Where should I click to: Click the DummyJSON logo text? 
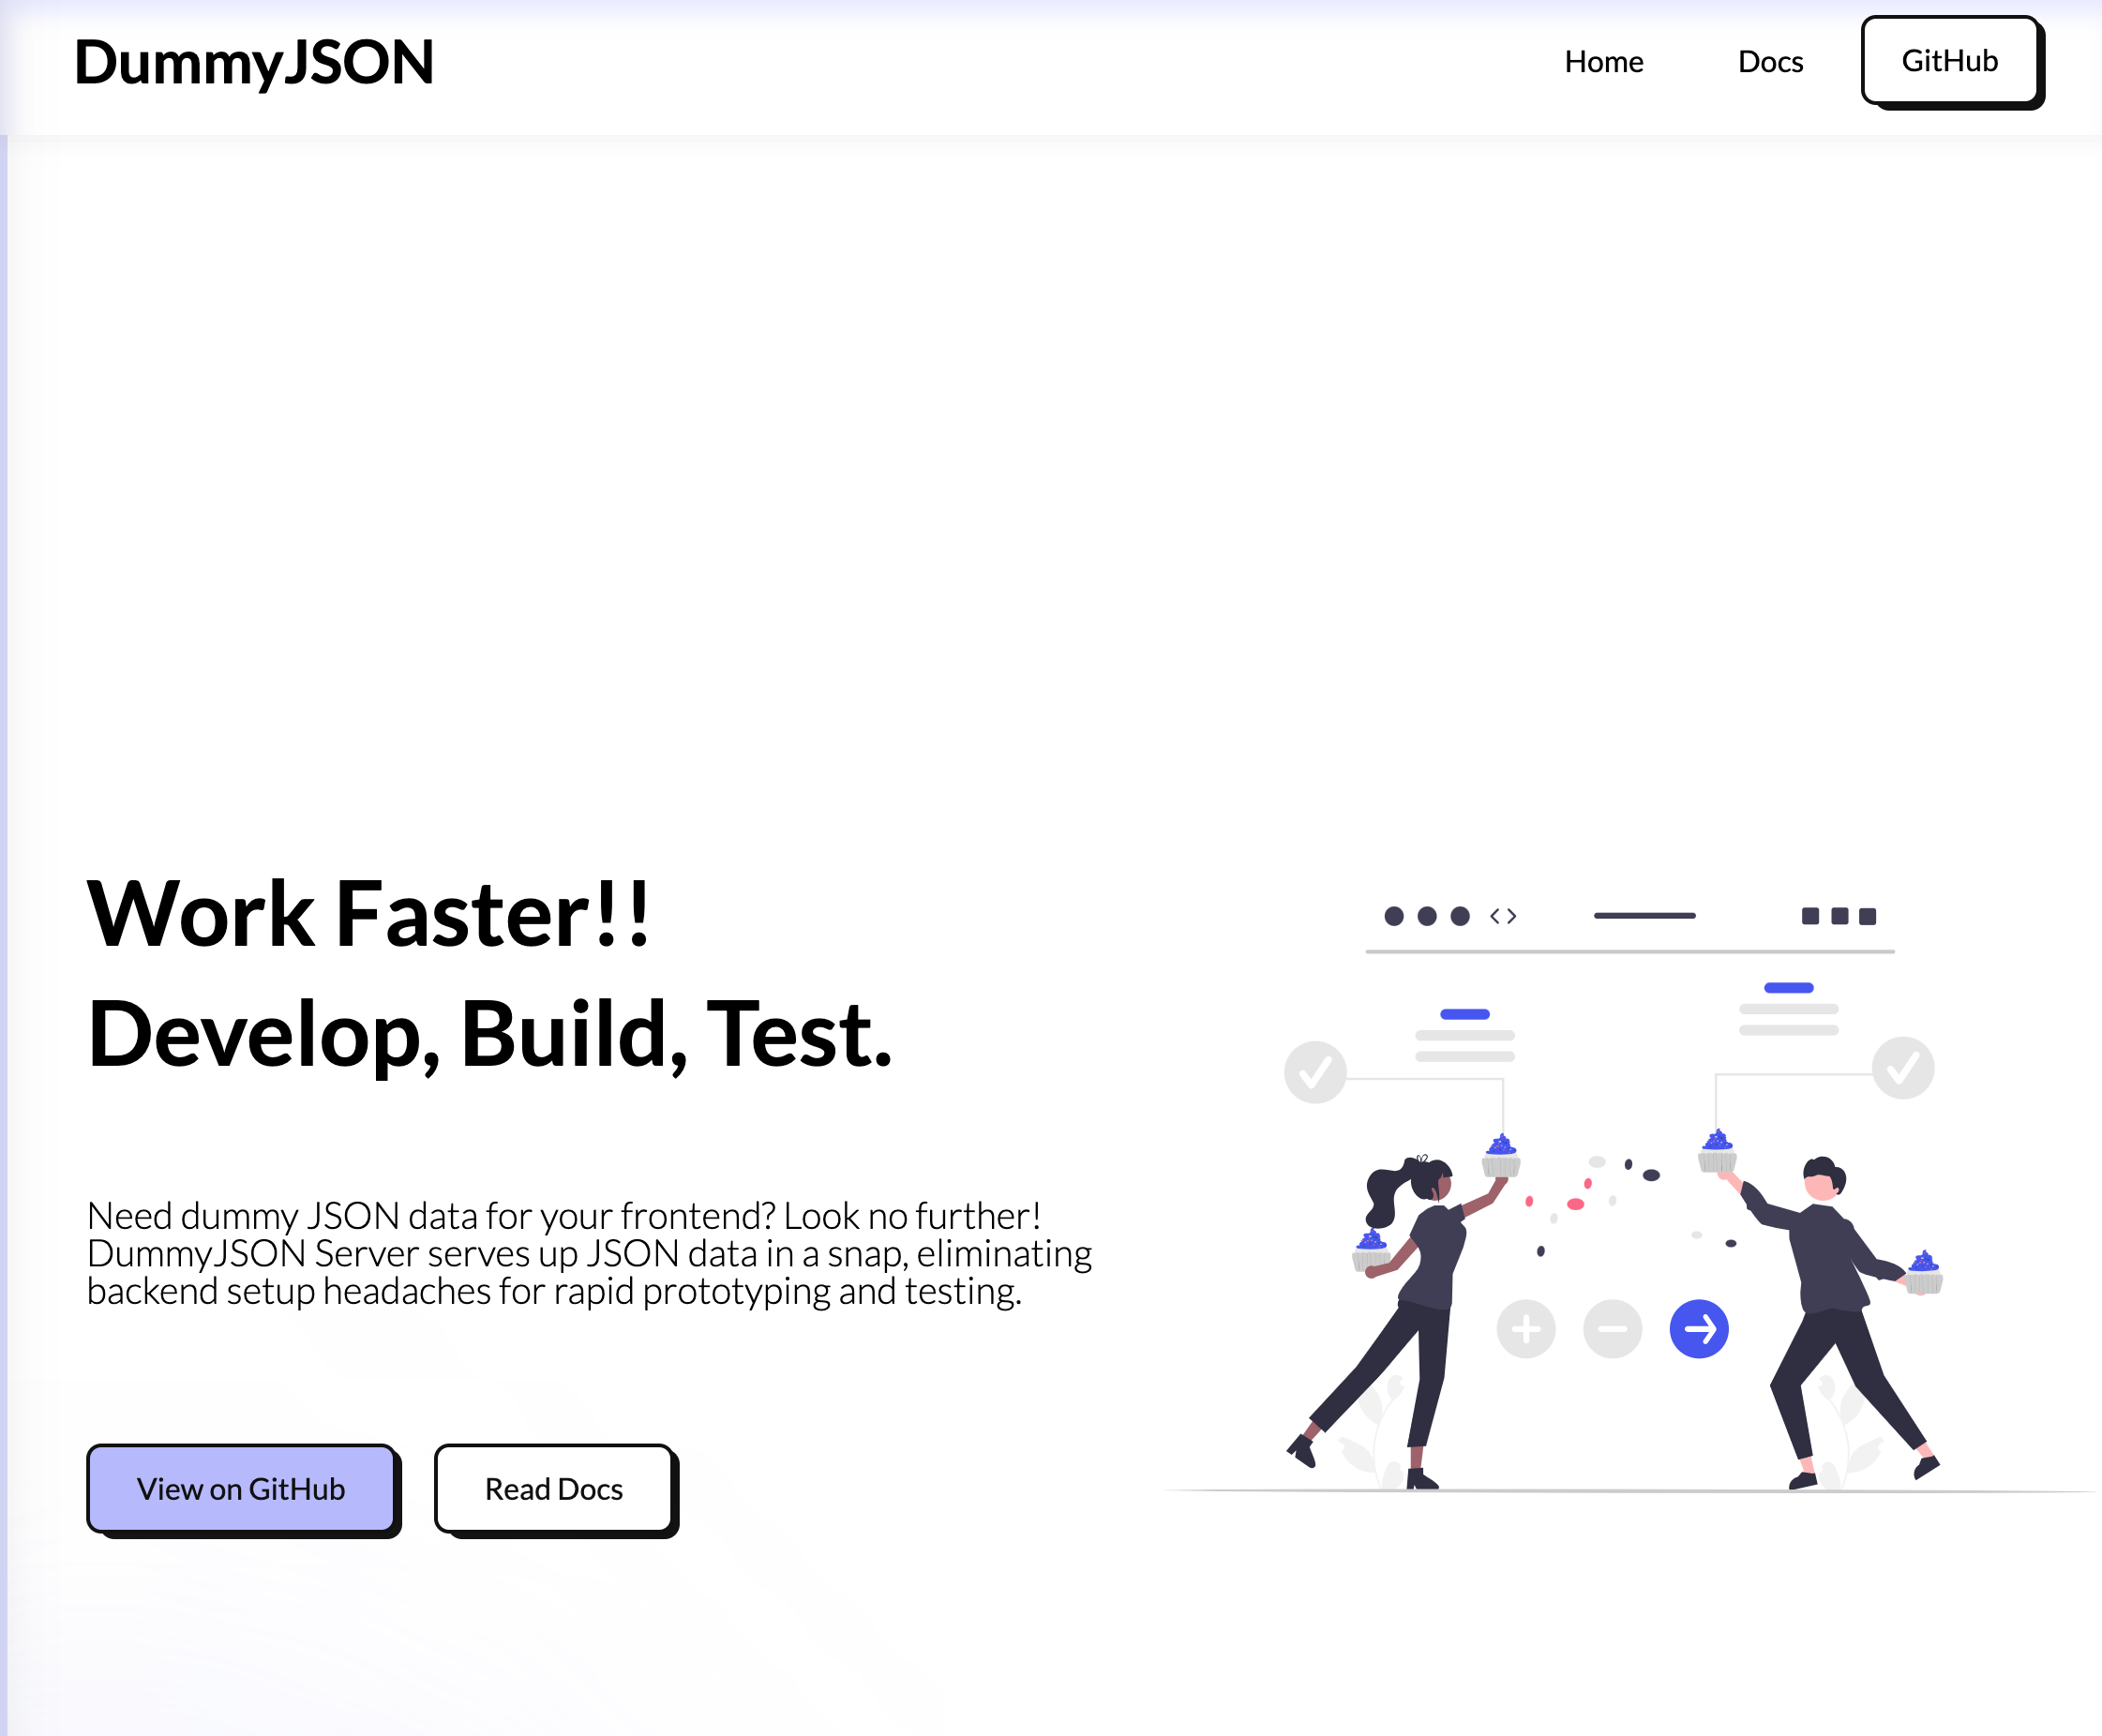tap(254, 63)
